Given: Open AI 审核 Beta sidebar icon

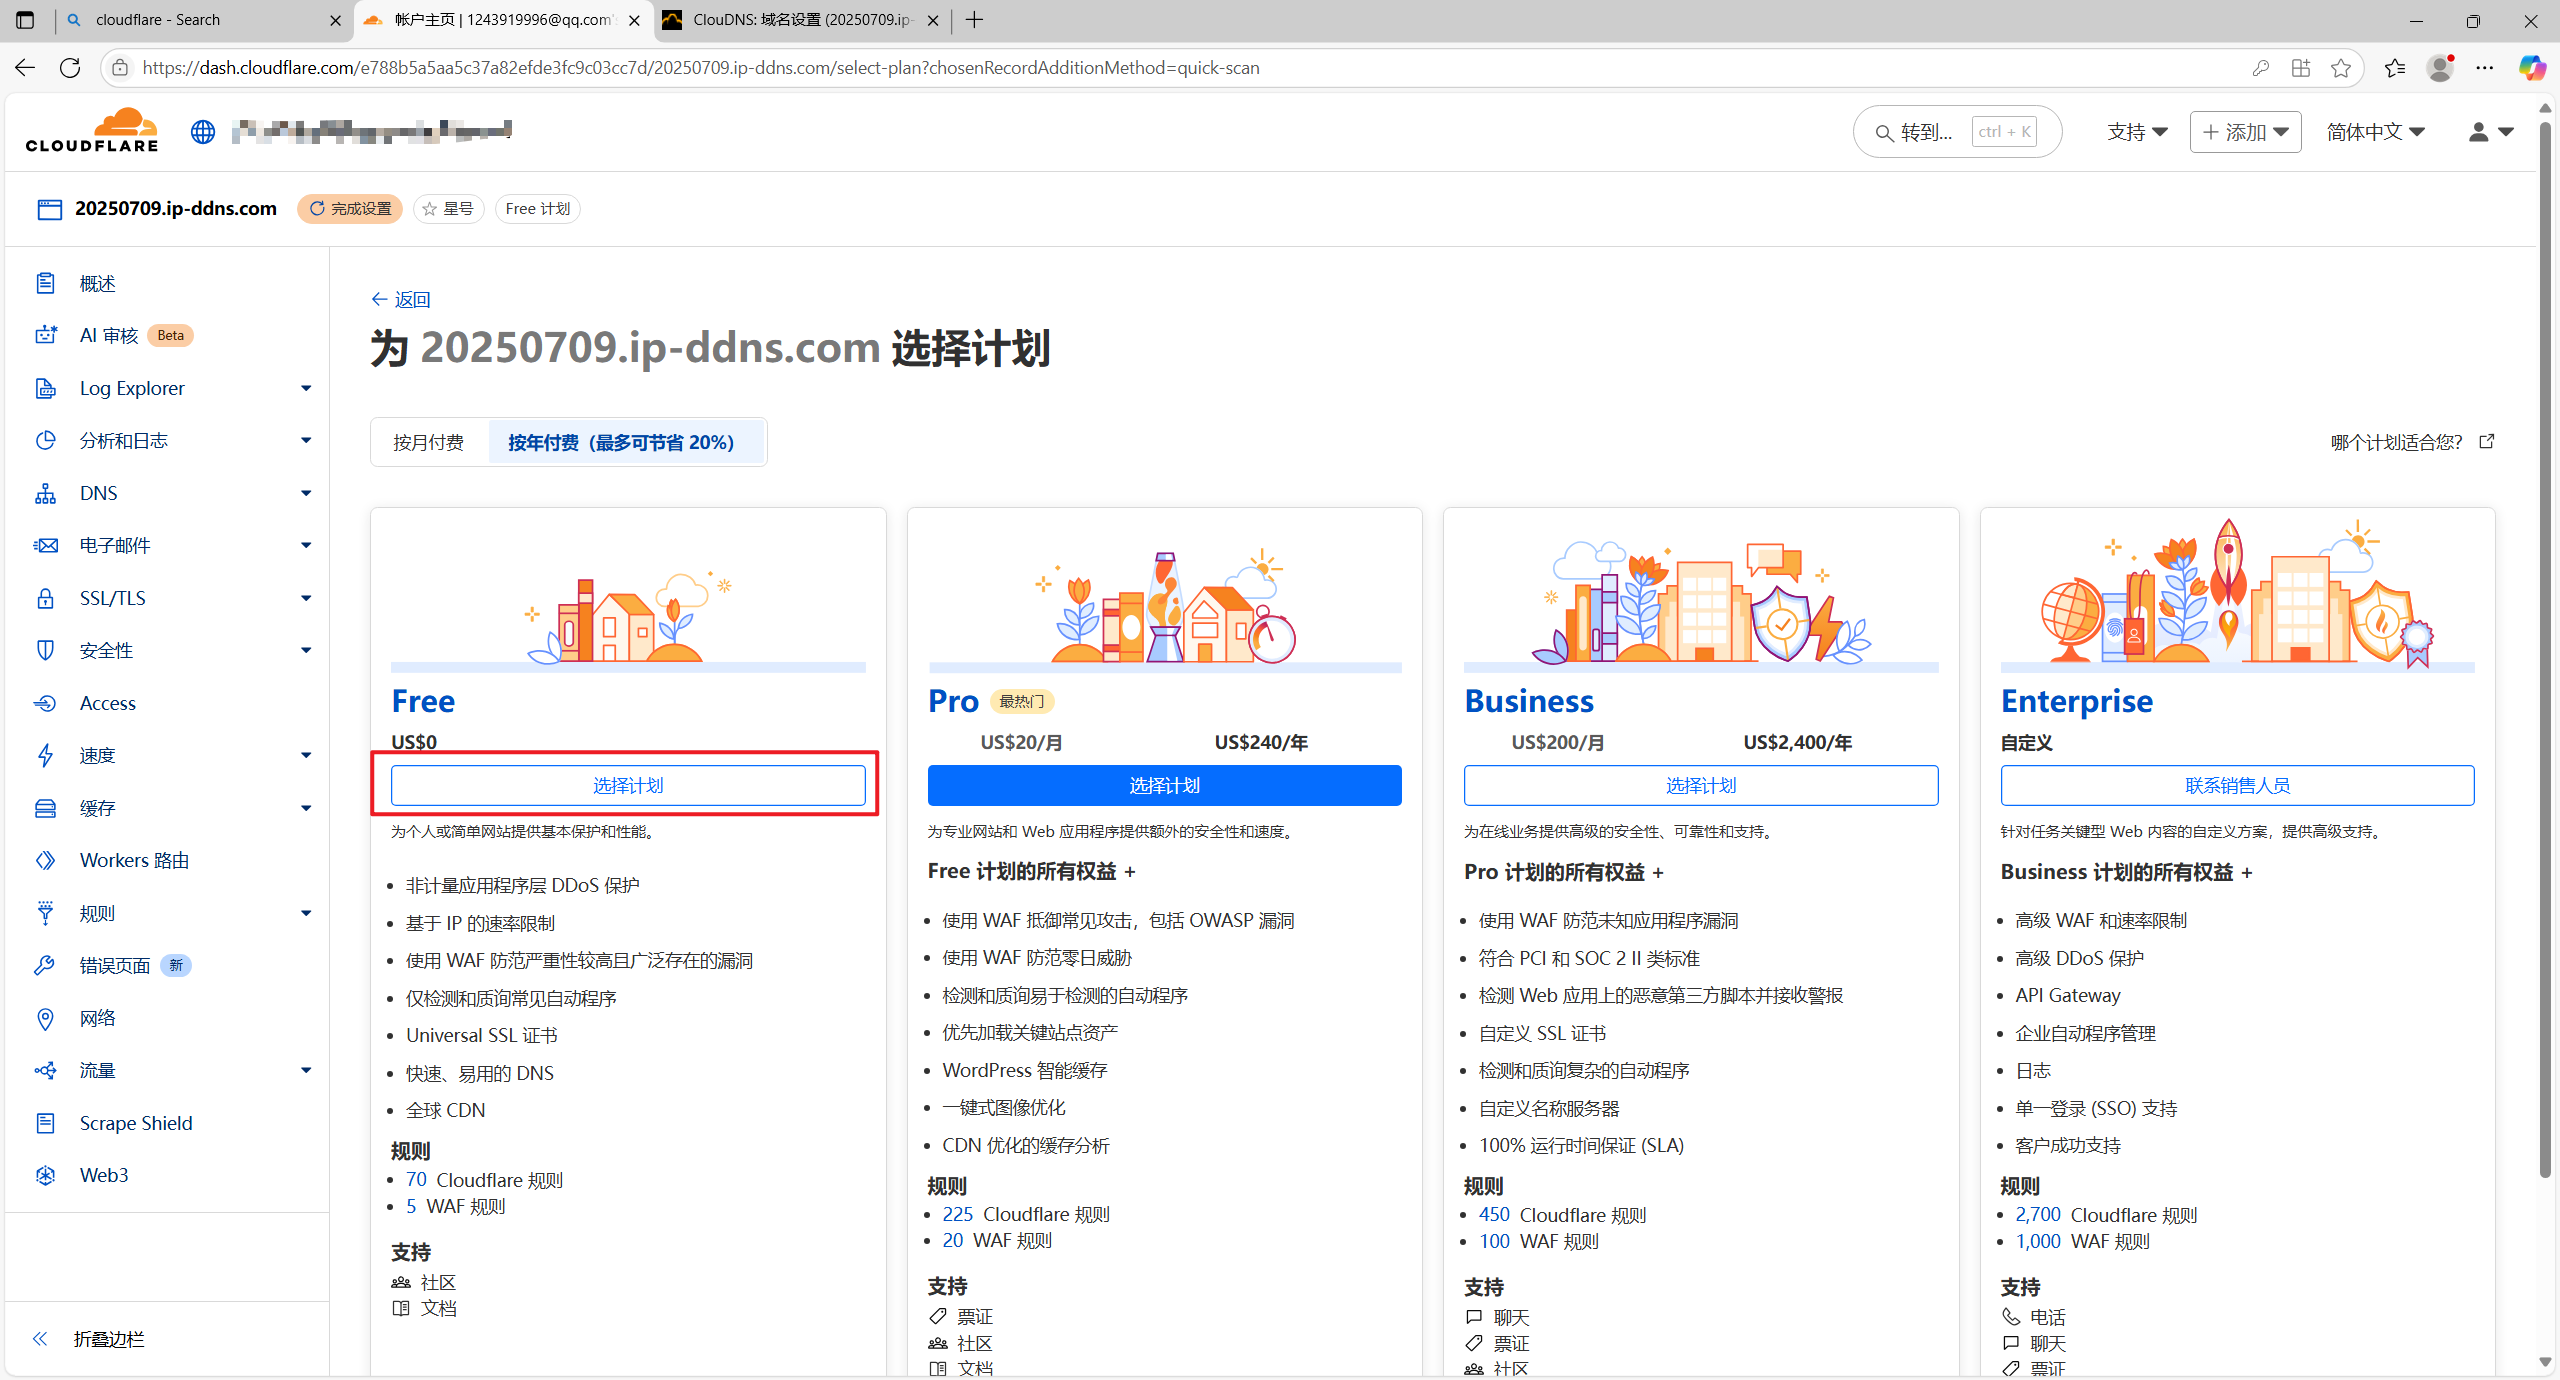Looking at the screenshot, I should coord(45,335).
